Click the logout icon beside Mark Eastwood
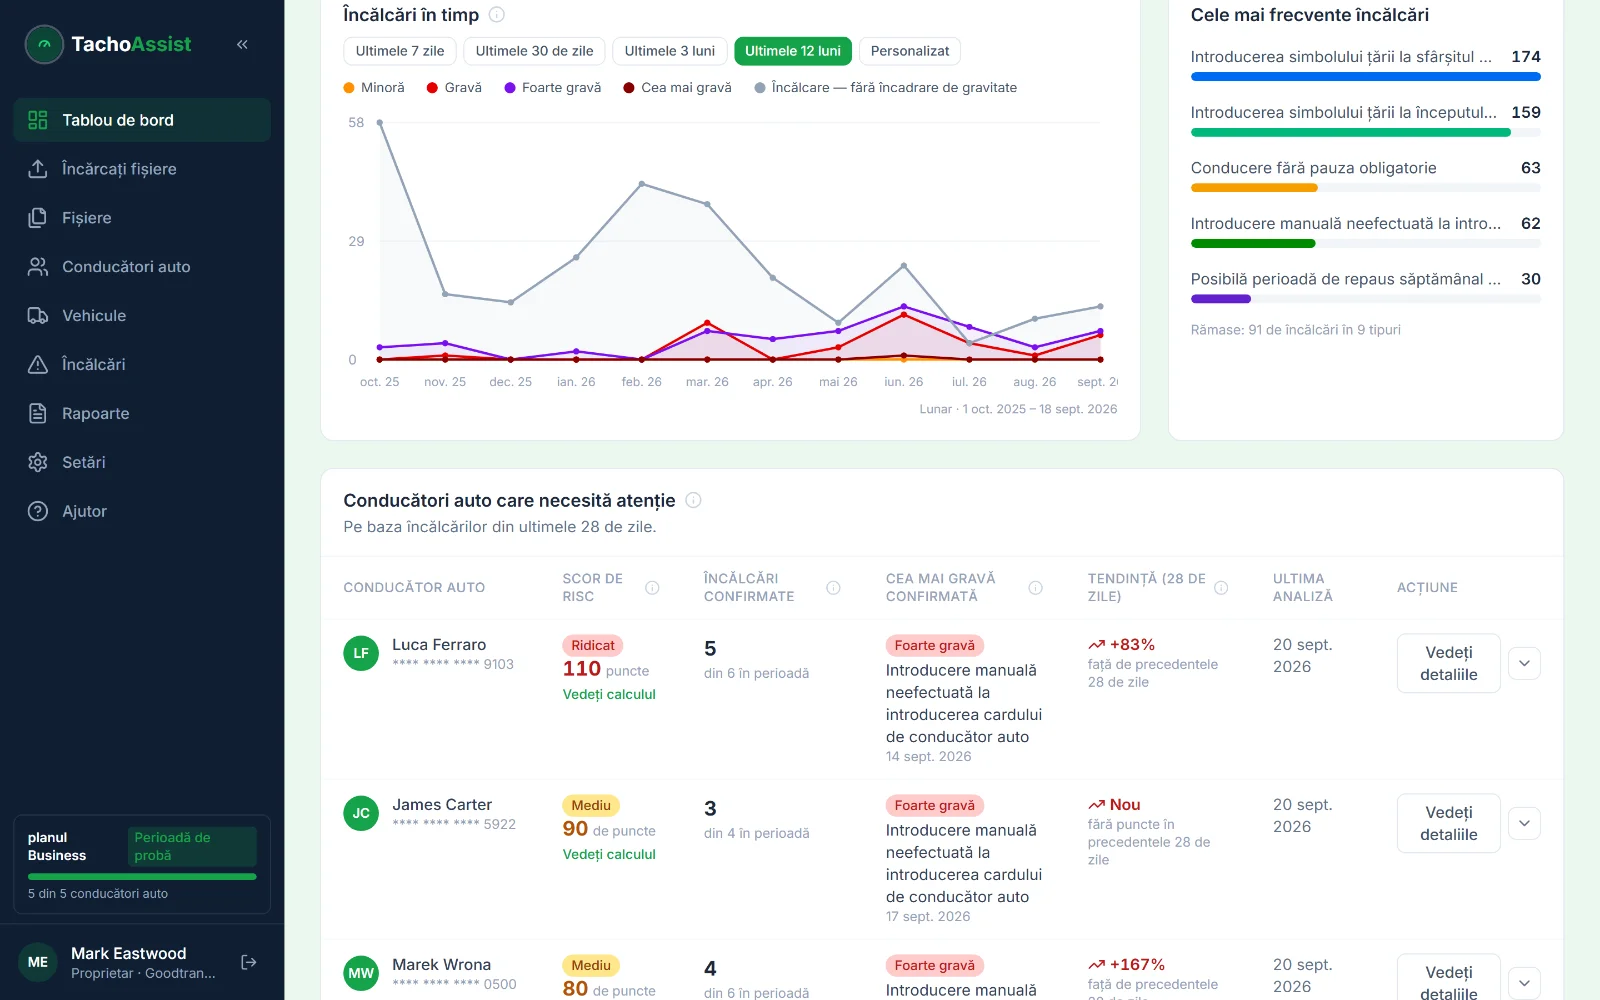 click(249, 962)
